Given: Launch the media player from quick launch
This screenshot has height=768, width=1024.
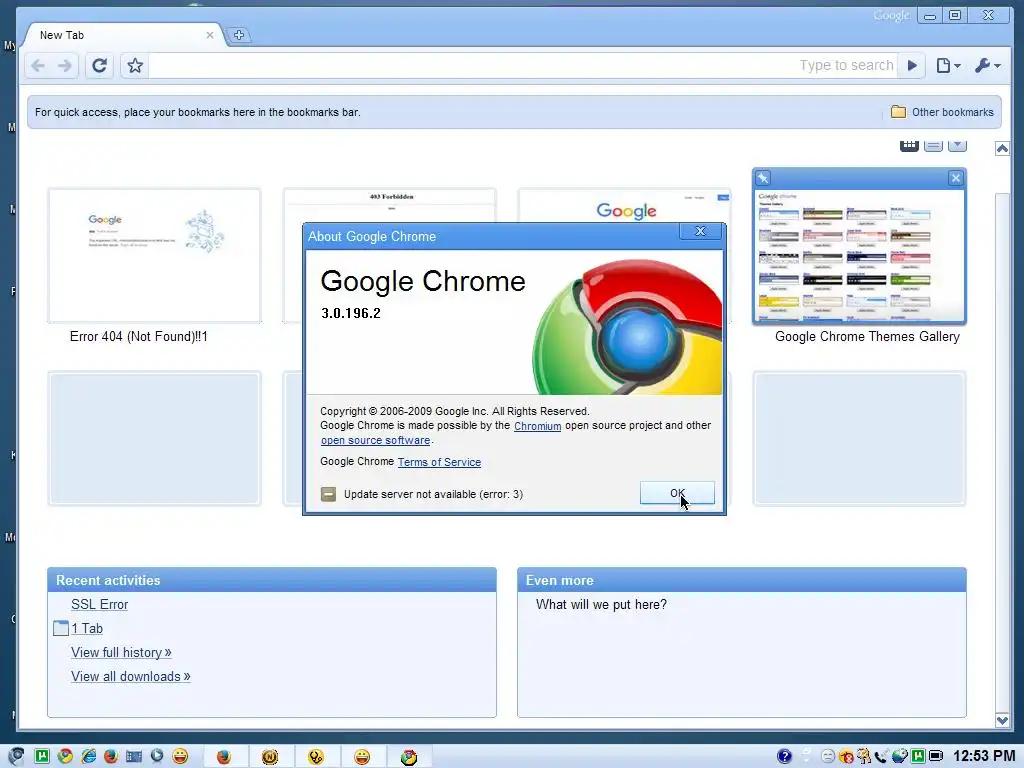Looking at the screenshot, I should 157,756.
